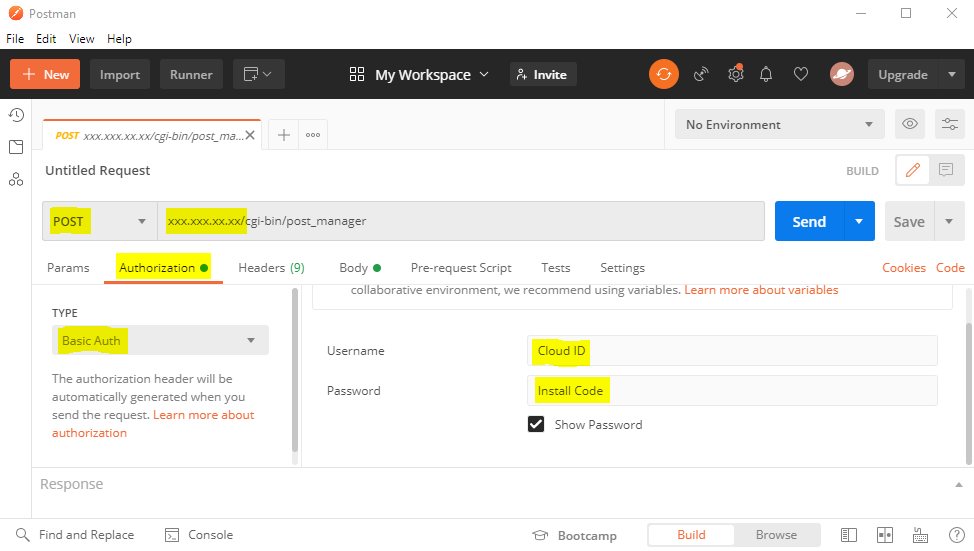Image resolution: width=974 pixels, height=551 pixels.
Task: Click into the request URL field
Action: click(461, 221)
